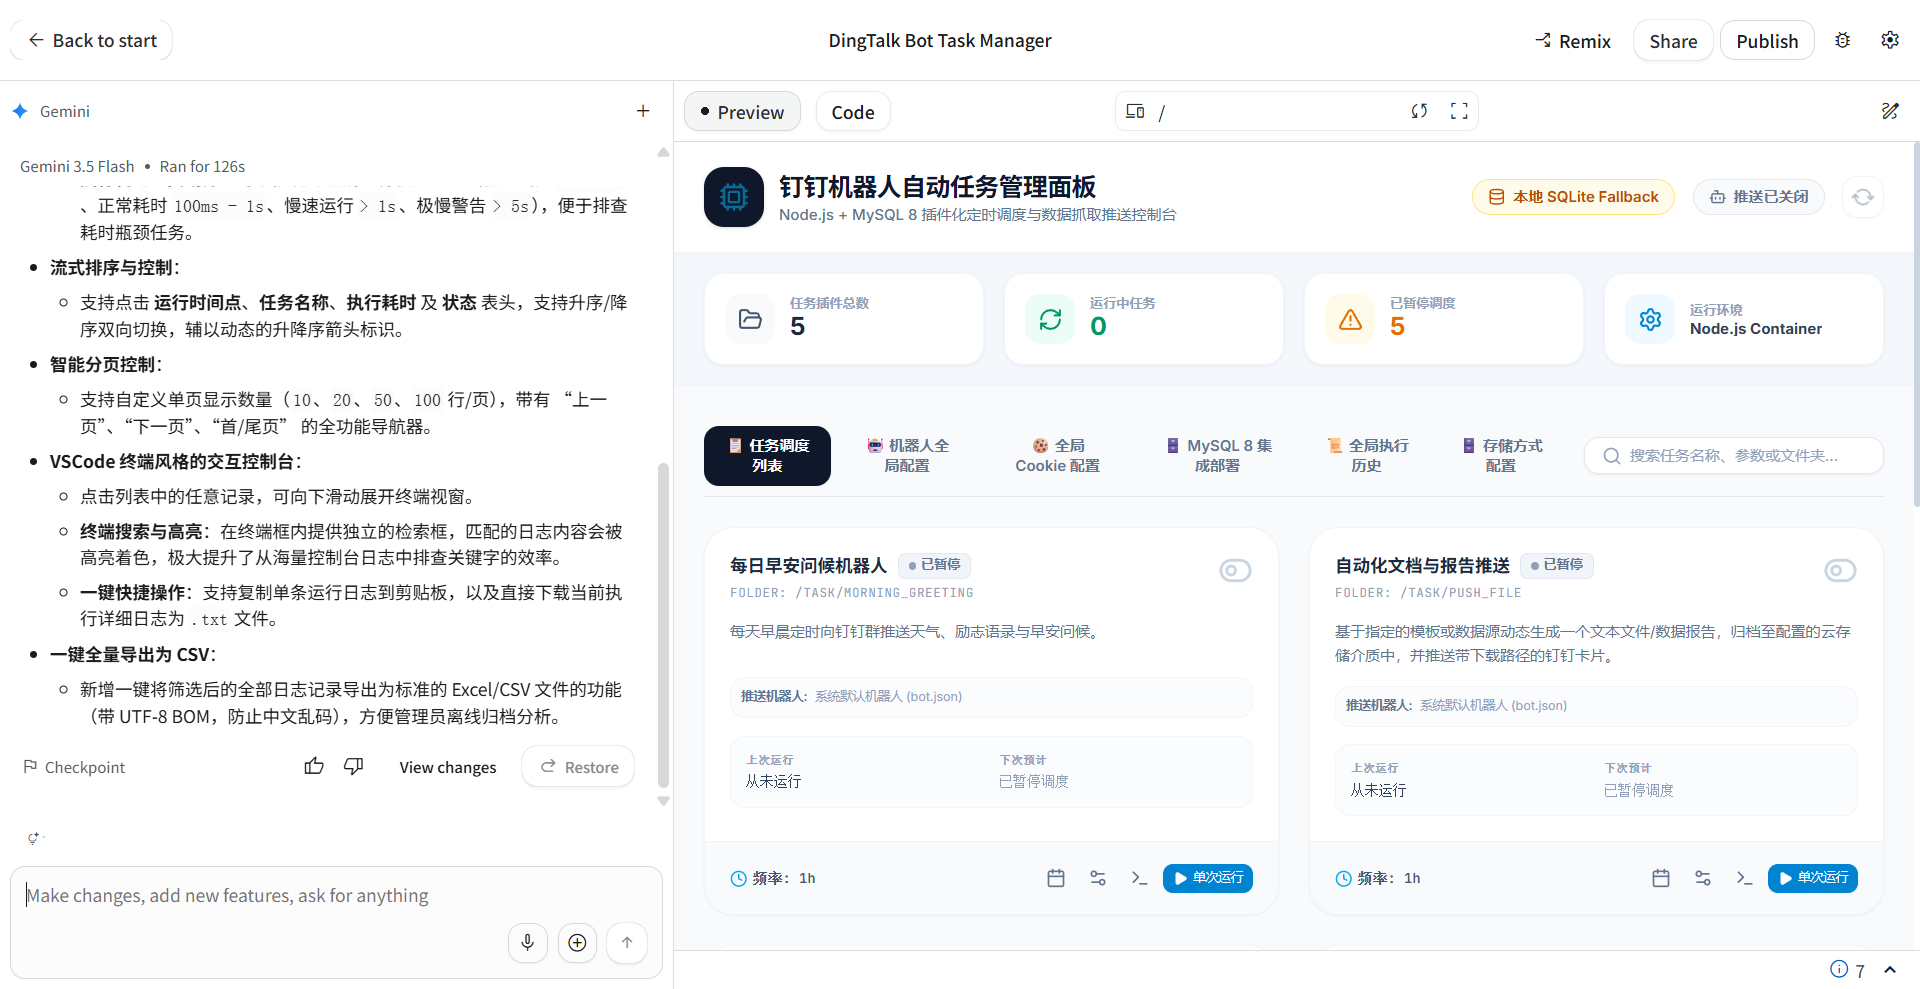Expand the bottom issues panel chevron

point(1890,970)
